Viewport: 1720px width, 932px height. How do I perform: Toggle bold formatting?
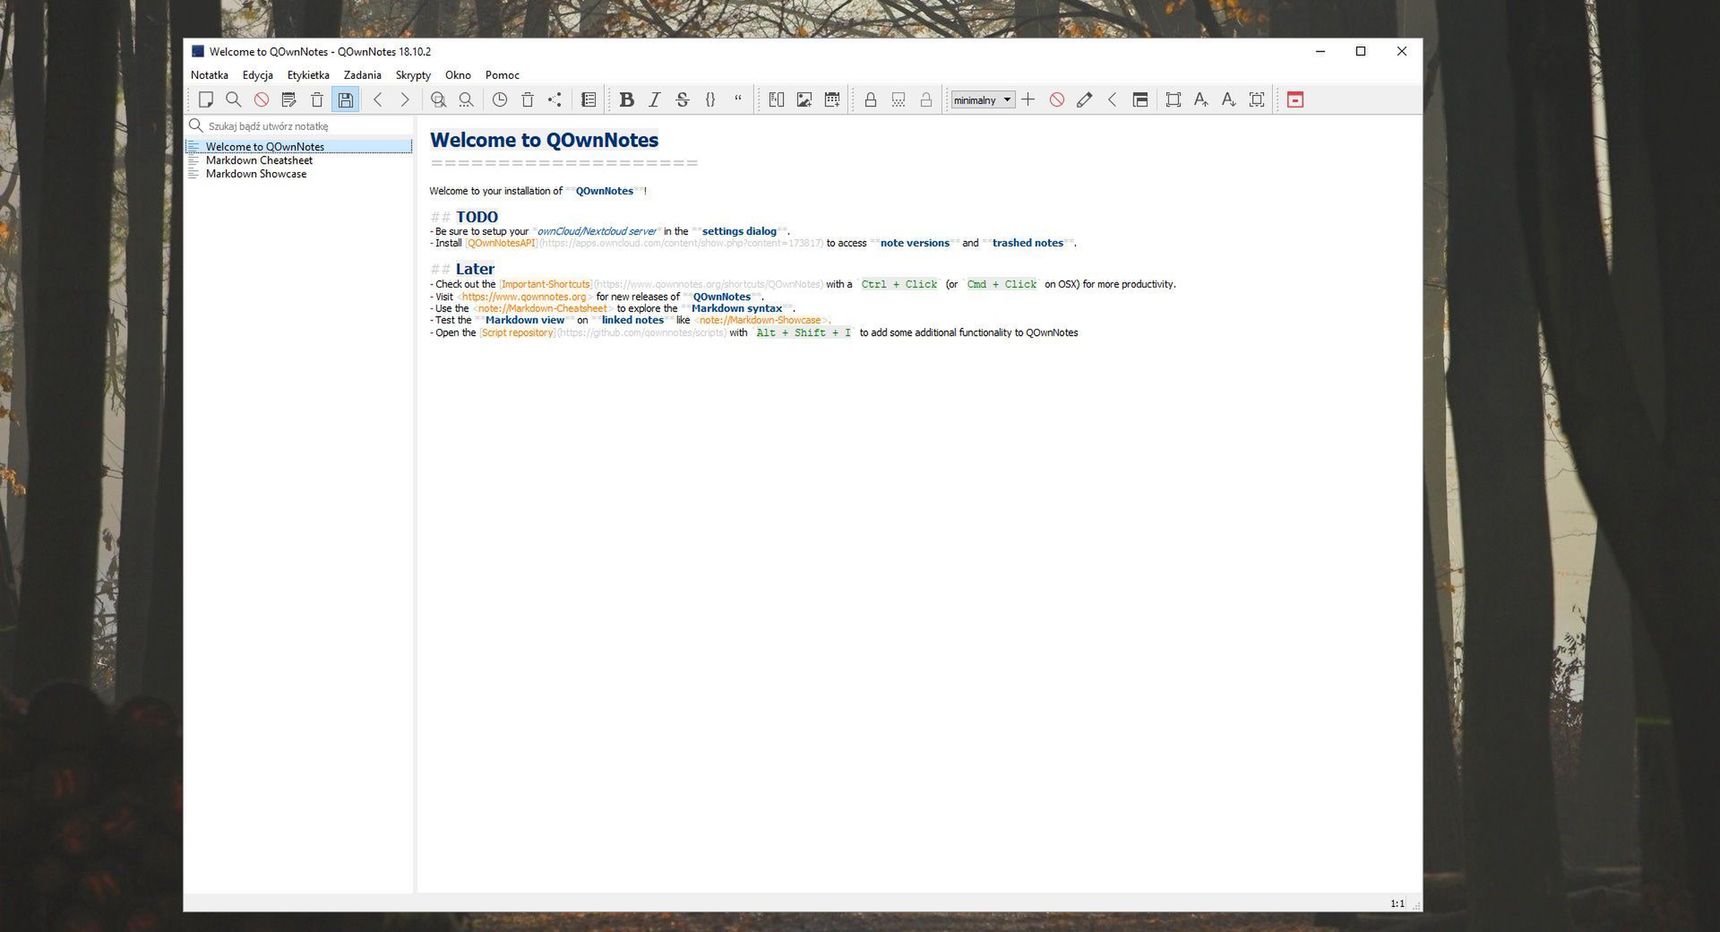[x=627, y=100]
